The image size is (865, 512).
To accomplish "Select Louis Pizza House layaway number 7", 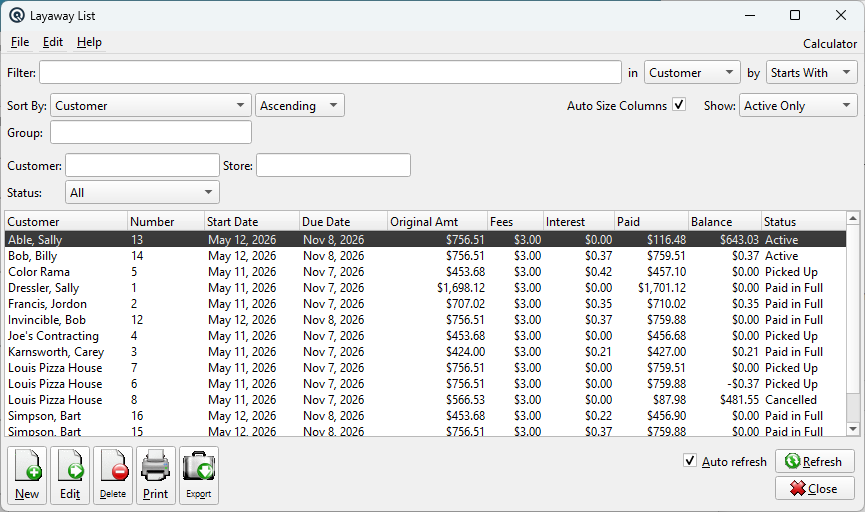I will 425,367.
